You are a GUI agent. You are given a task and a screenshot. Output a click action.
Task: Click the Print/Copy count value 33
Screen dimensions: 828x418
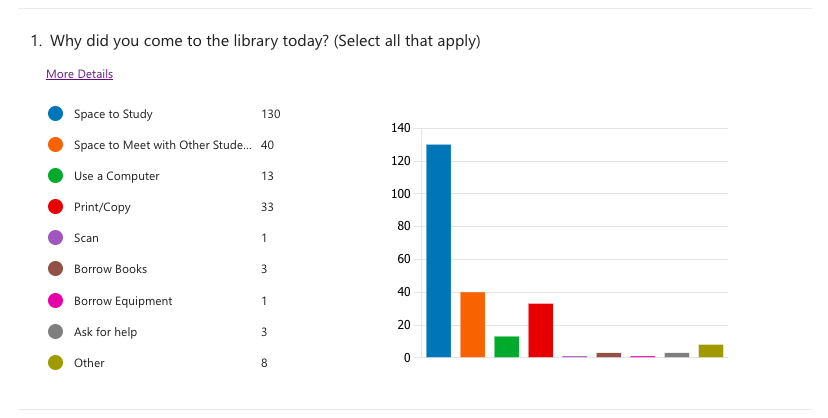pyautogui.click(x=267, y=207)
